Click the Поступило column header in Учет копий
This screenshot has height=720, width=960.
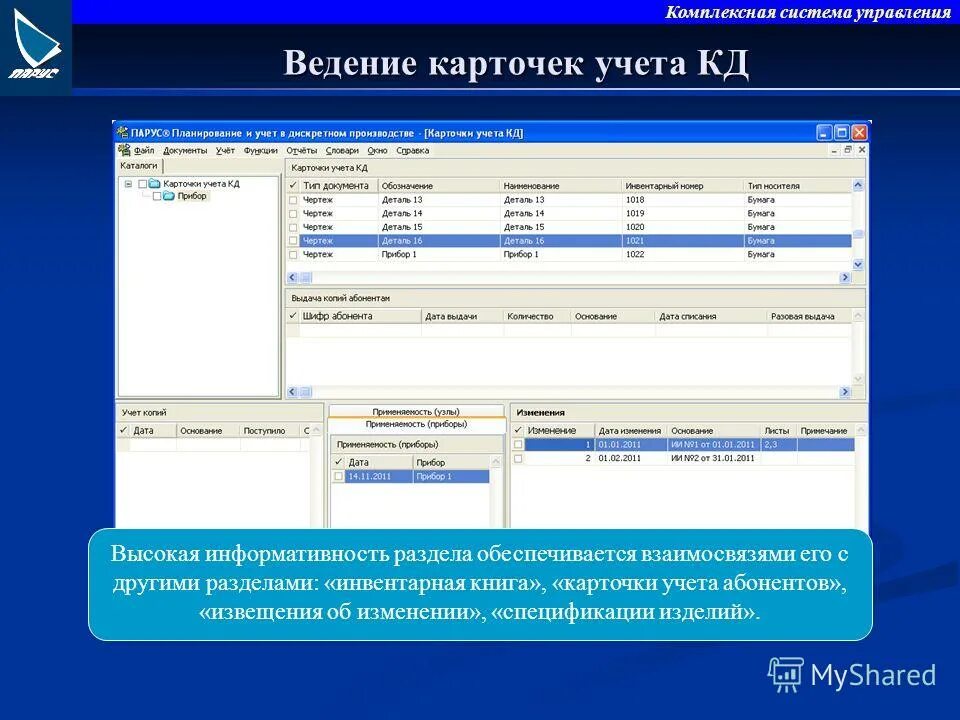point(269,431)
